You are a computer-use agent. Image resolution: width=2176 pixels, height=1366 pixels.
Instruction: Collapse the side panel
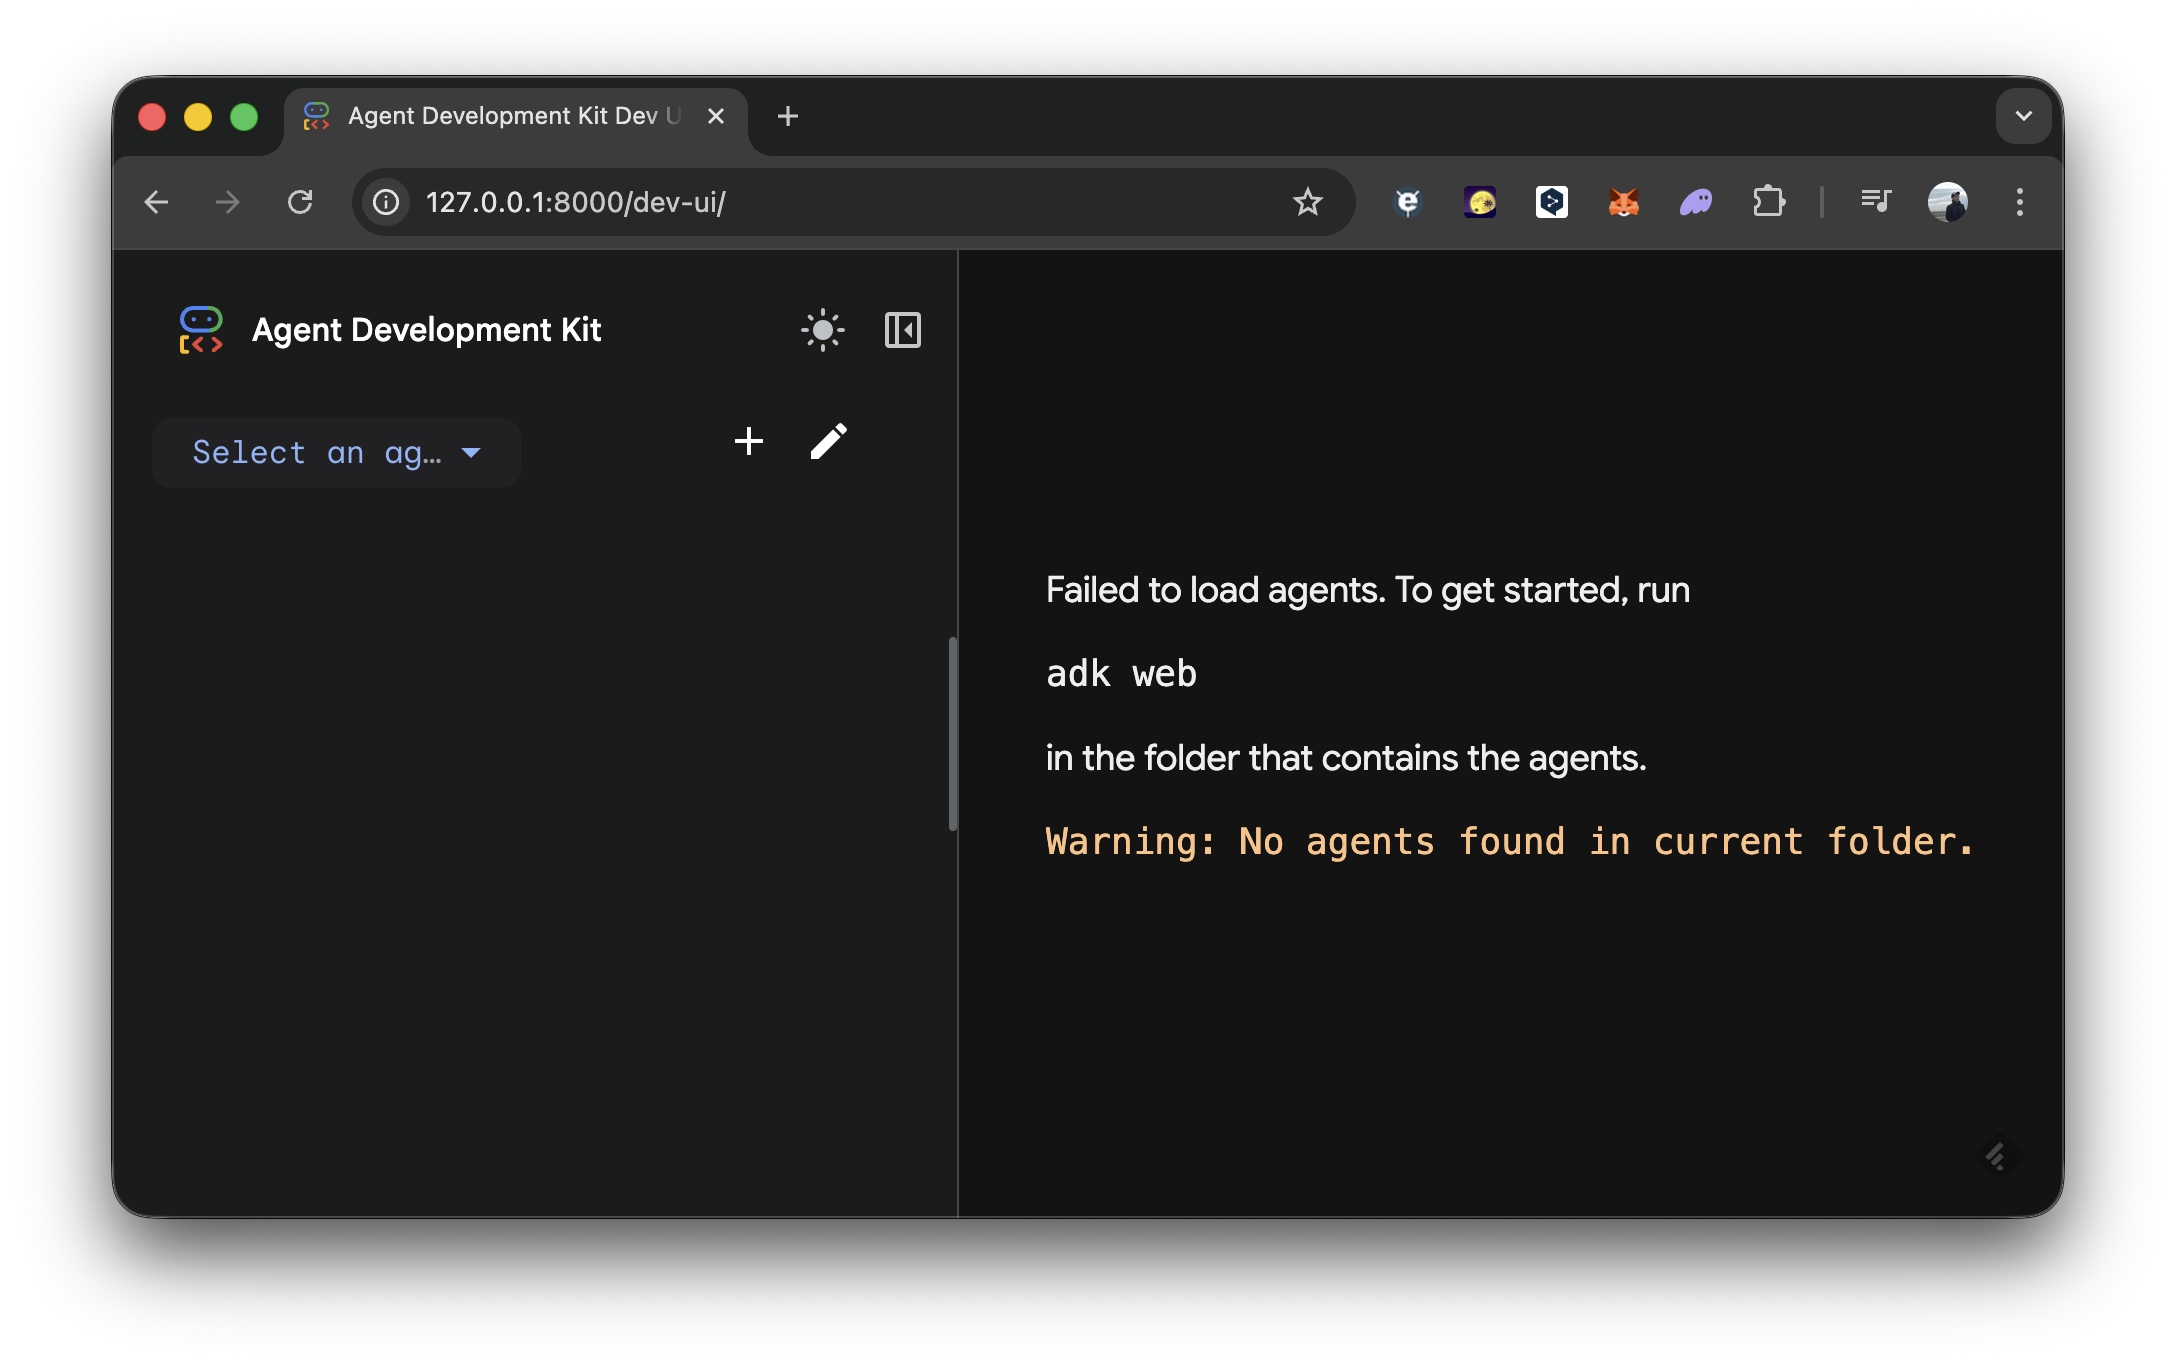902,330
